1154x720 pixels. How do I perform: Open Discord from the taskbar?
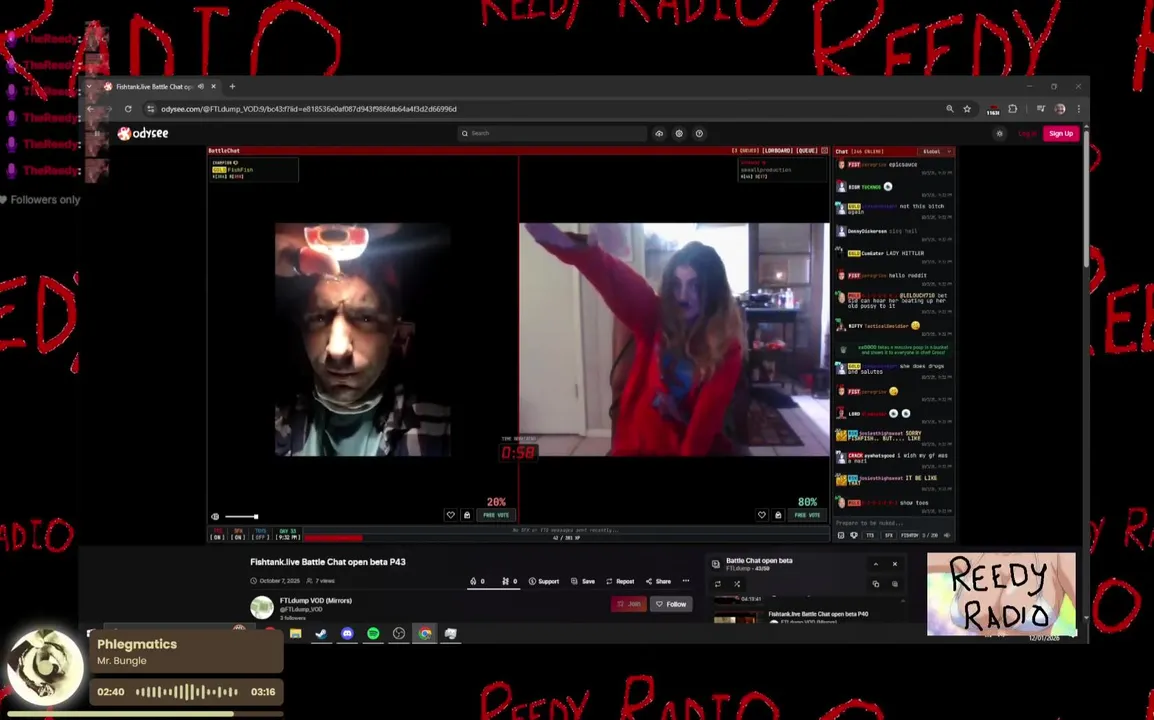347,633
